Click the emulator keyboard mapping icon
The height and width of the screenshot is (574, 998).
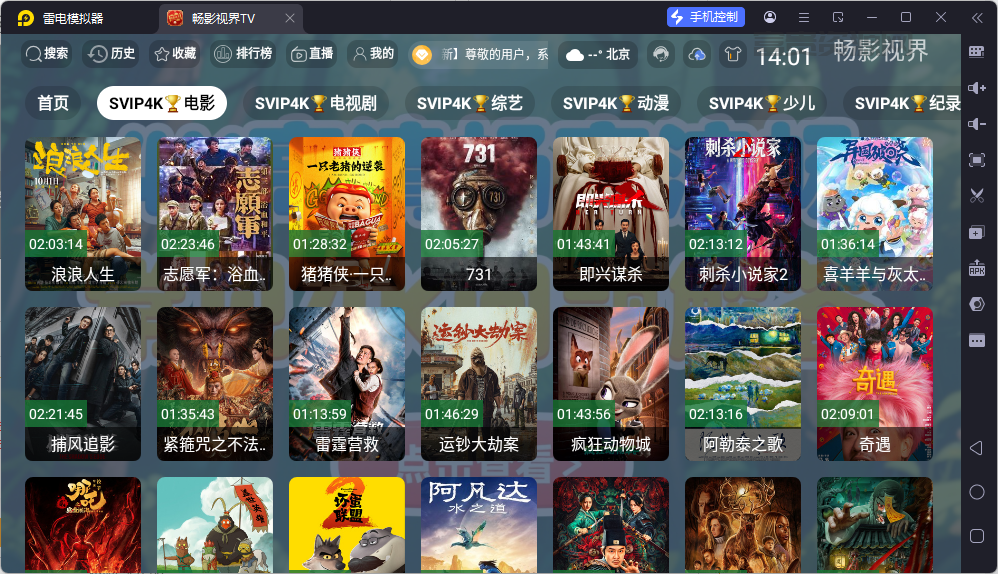pos(977,52)
